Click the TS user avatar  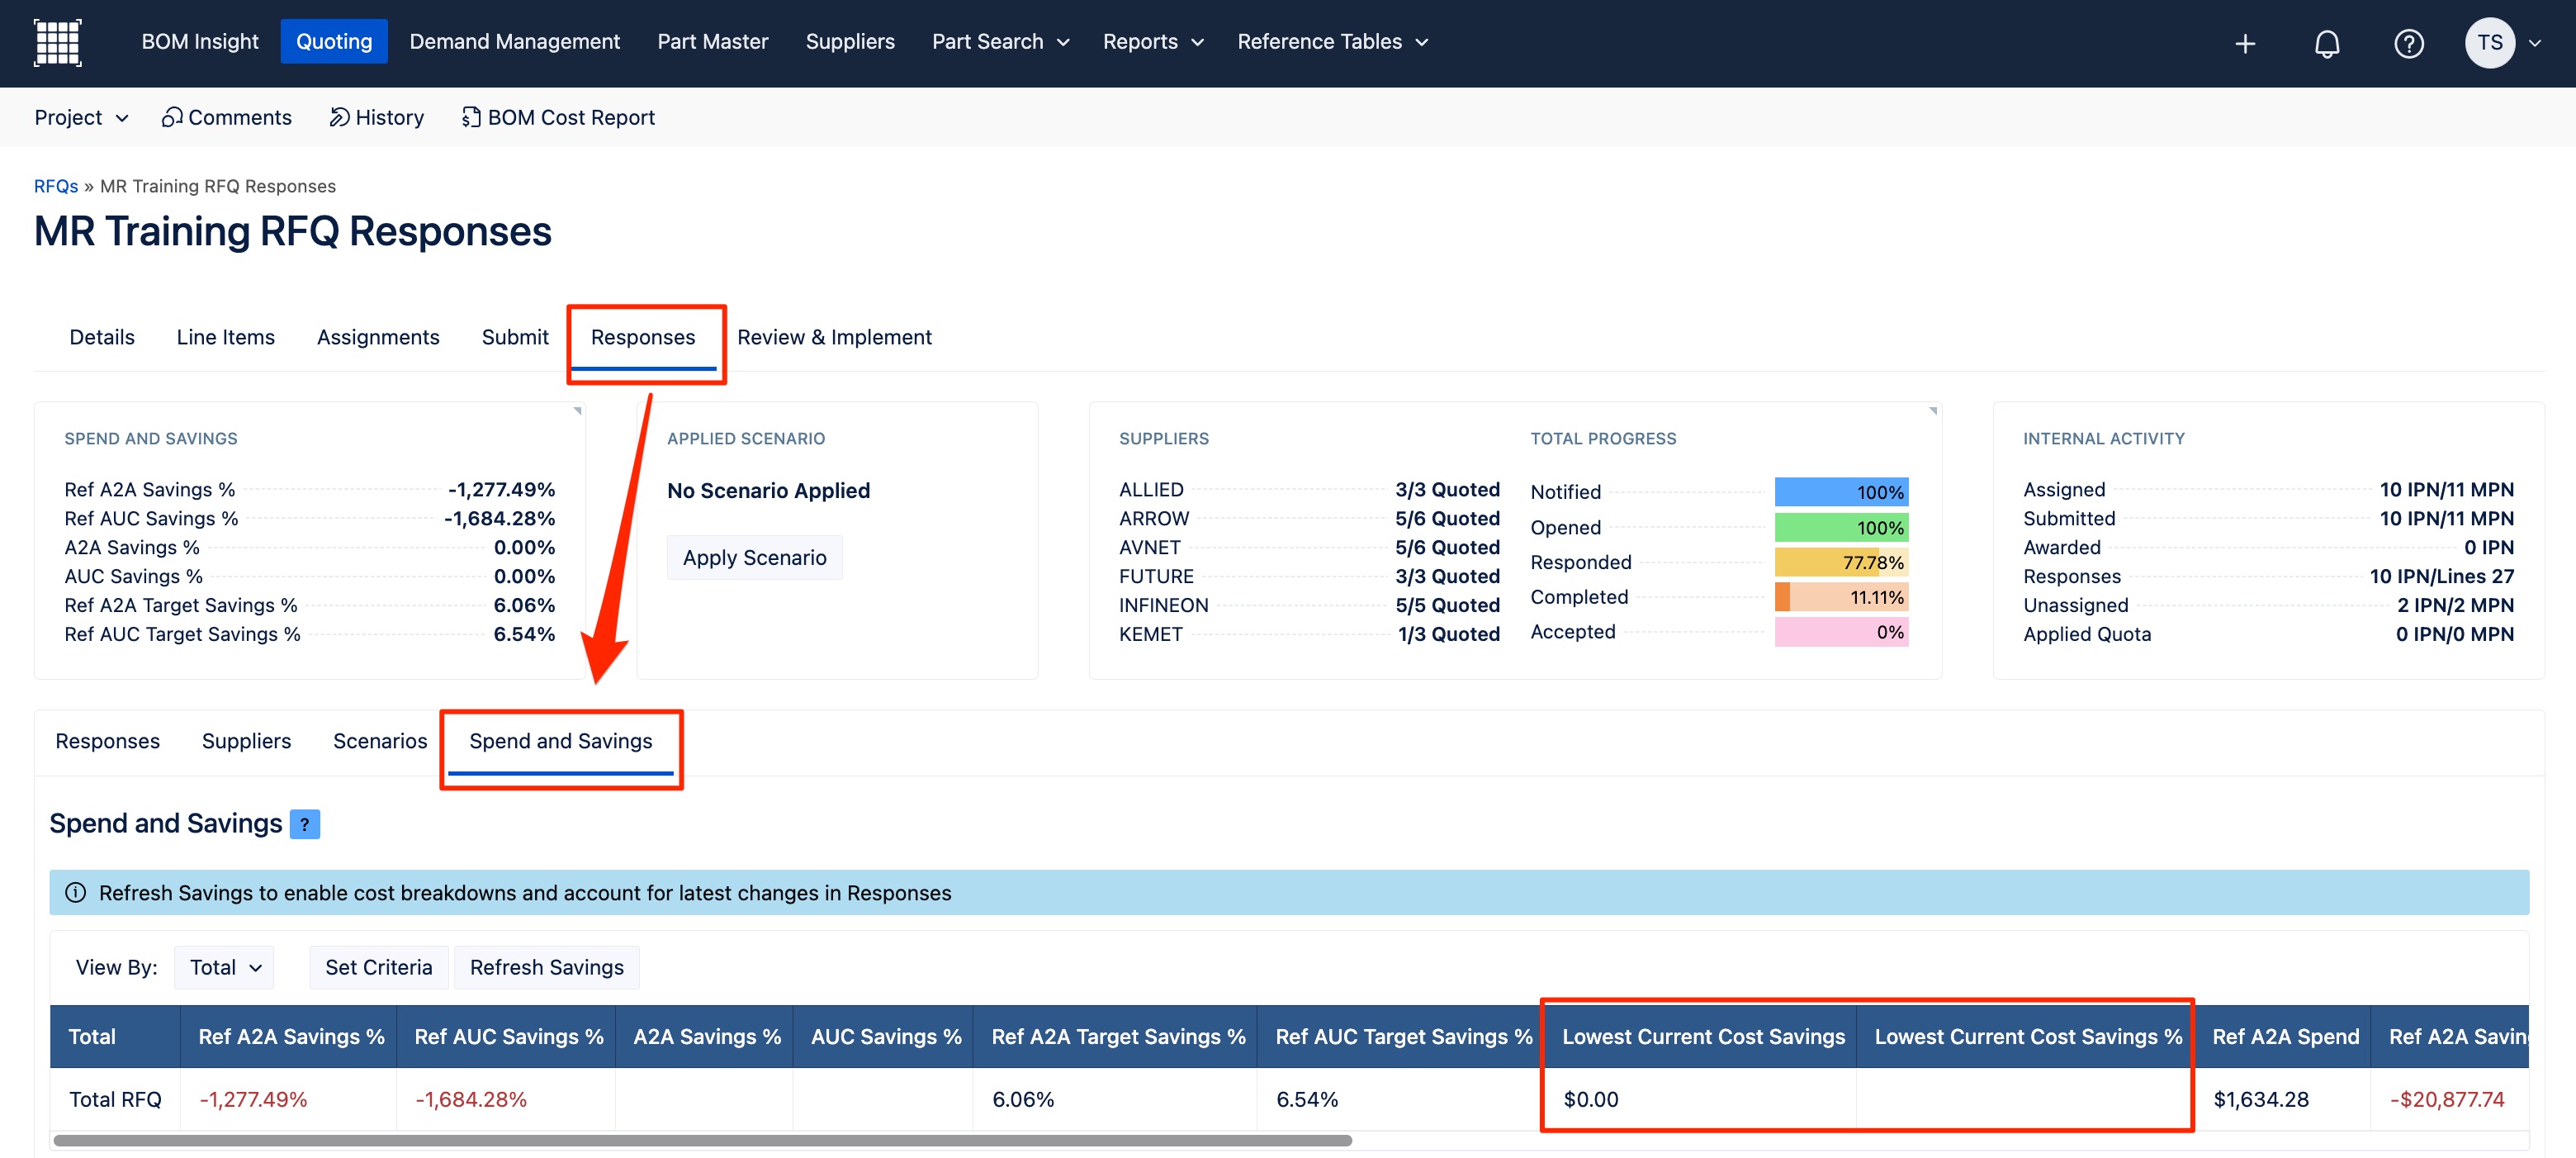2489,43
